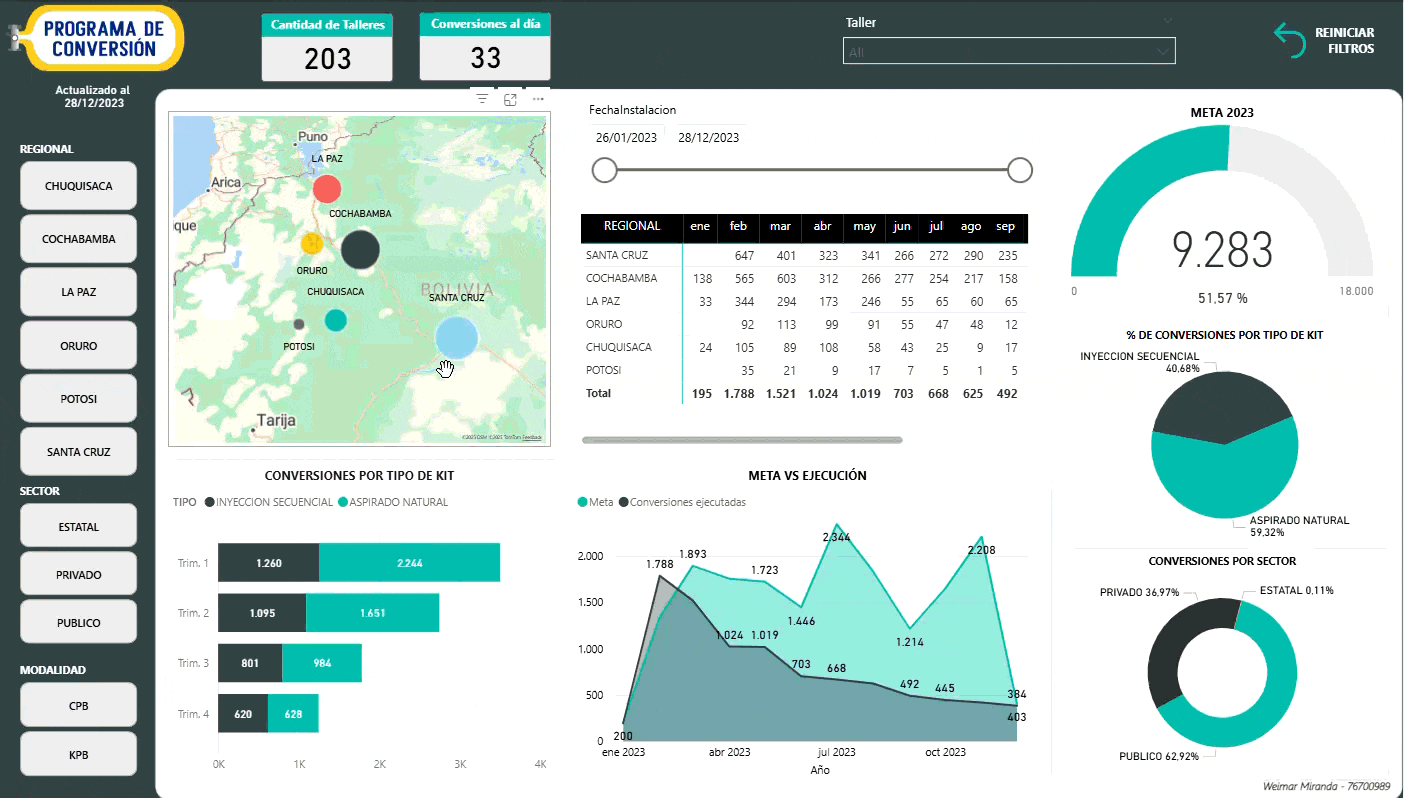This screenshot has width=1404, height=798.
Task: Select the small gray Potosi bubble on the map
Action: click(299, 324)
